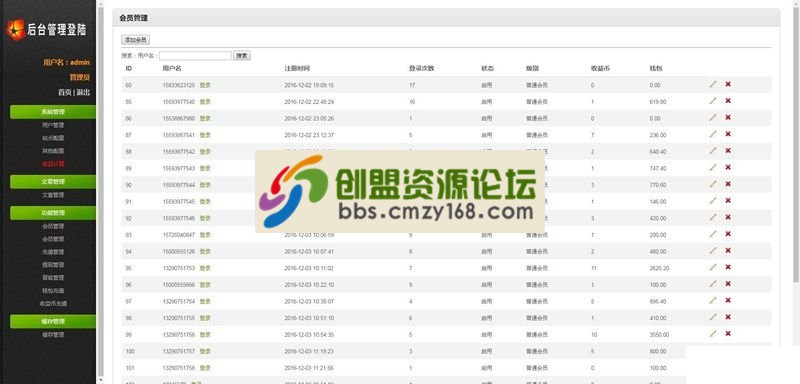Select wallet value 2626.20 in row 95

tap(660, 268)
